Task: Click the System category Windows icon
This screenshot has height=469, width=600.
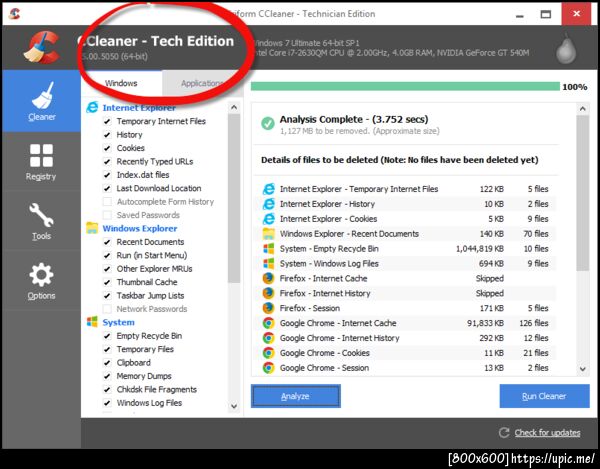Action: [x=92, y=322]
